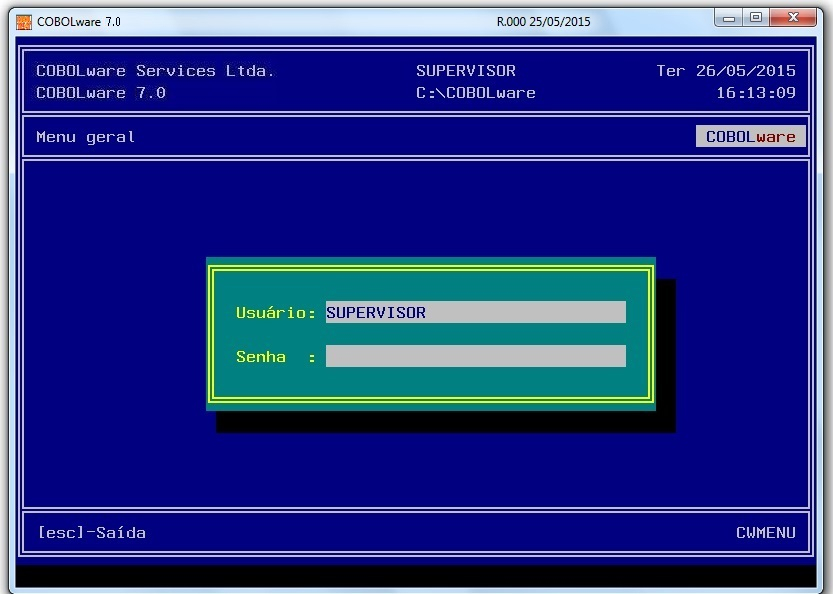Viewport: 833px width, 594px height.
Task: Close the COBOLware window
Action: (x=793, y=18)
